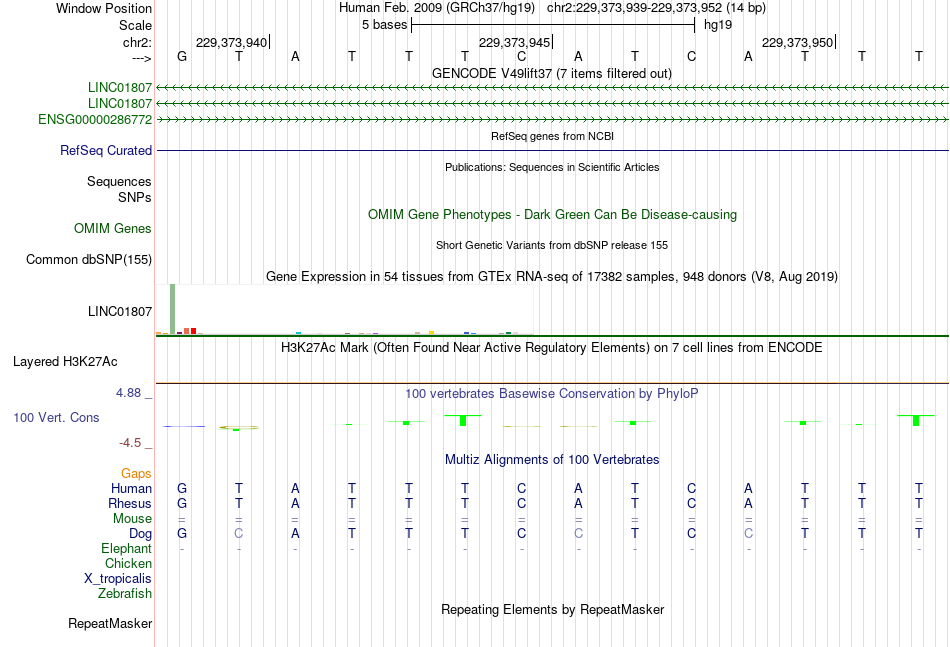
Task: Click the RefSeq Curated blue intron line
Action: pos(552,150)
